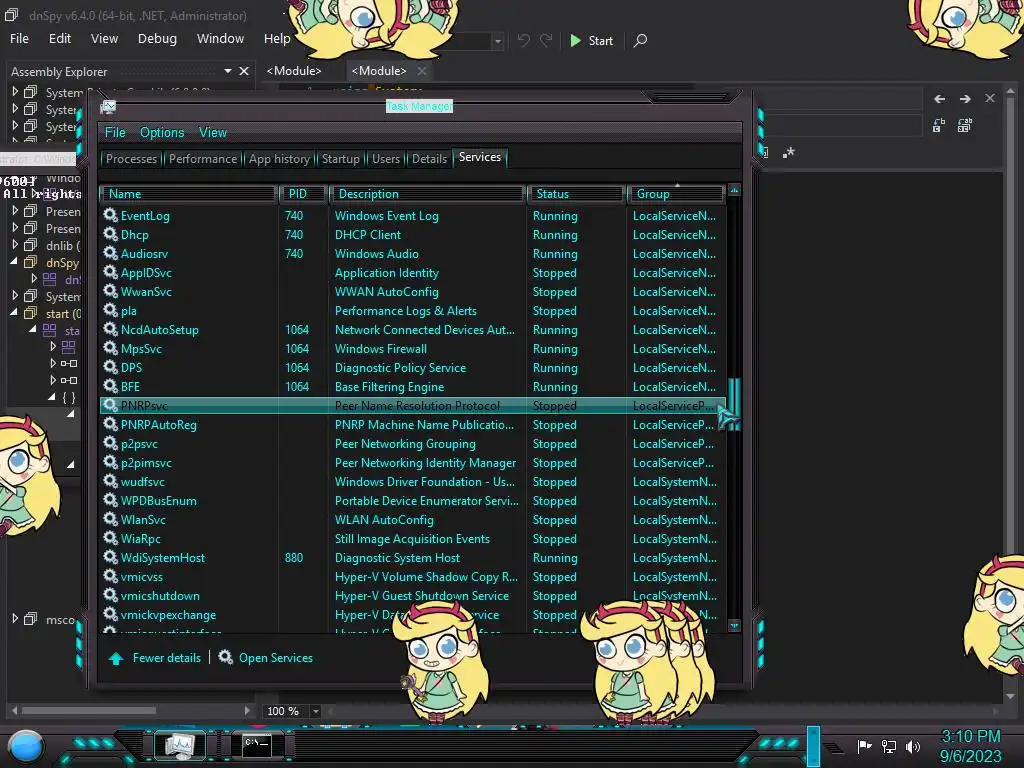Collapse the dnSpy assembly tree node
Screen dimensions: 1024x768
point(14,261)
